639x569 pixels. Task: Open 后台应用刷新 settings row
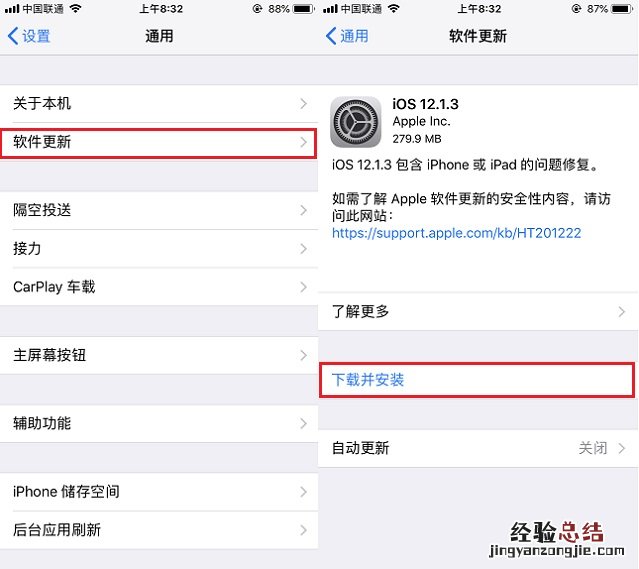click(x=159, y=530)
